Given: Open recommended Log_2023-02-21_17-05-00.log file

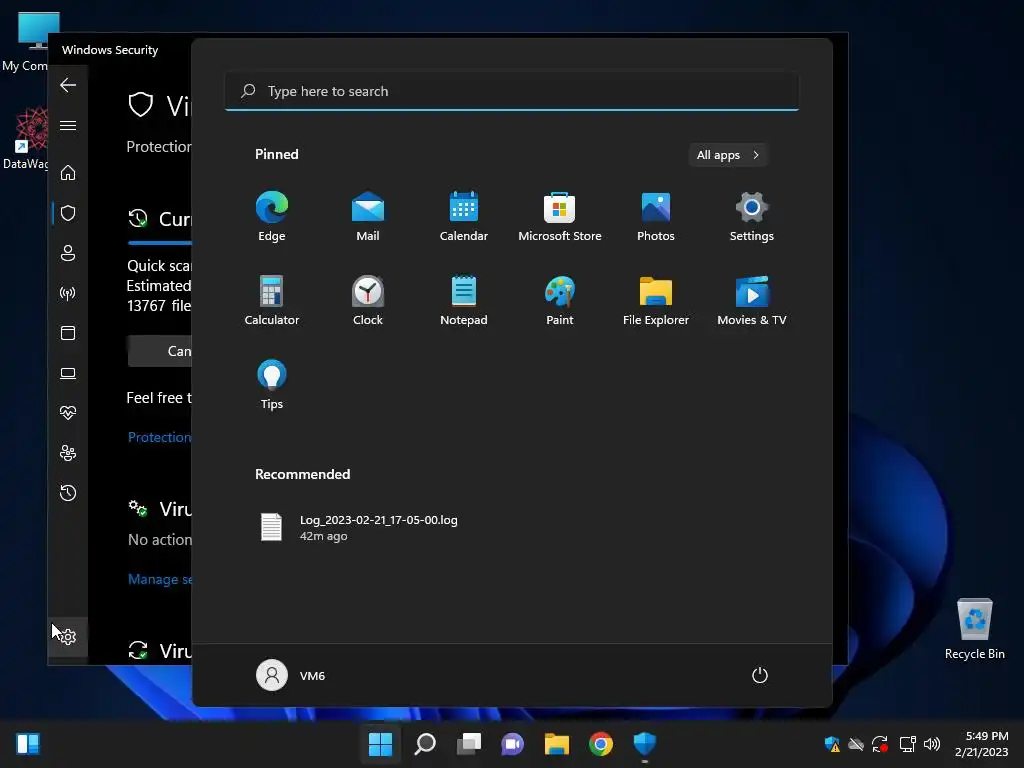Looking at the screenshot, I should (x=359, y=528).
